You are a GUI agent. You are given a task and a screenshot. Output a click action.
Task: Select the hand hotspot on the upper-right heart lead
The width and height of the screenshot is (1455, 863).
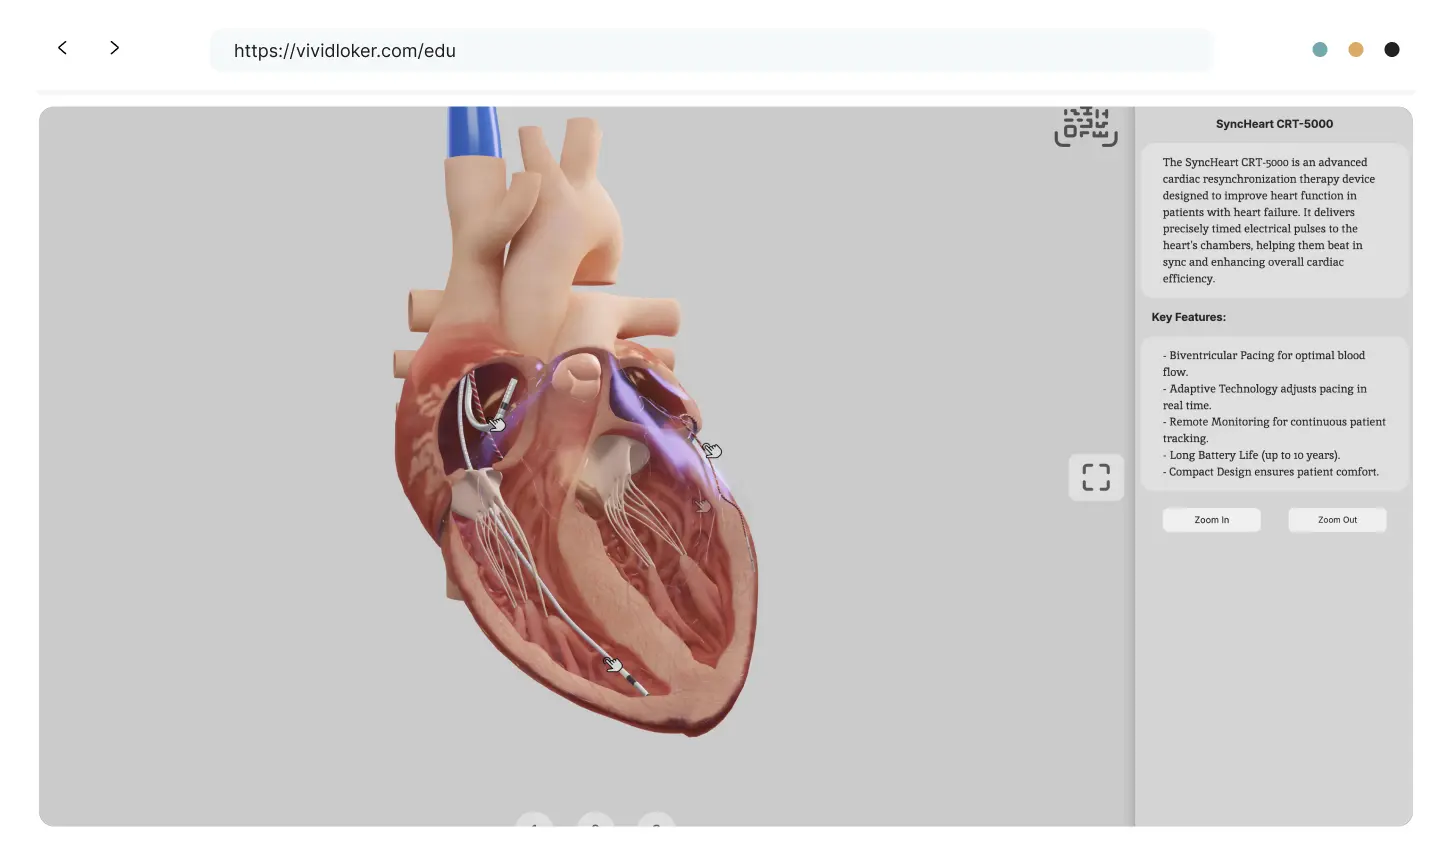coord(711,450)
